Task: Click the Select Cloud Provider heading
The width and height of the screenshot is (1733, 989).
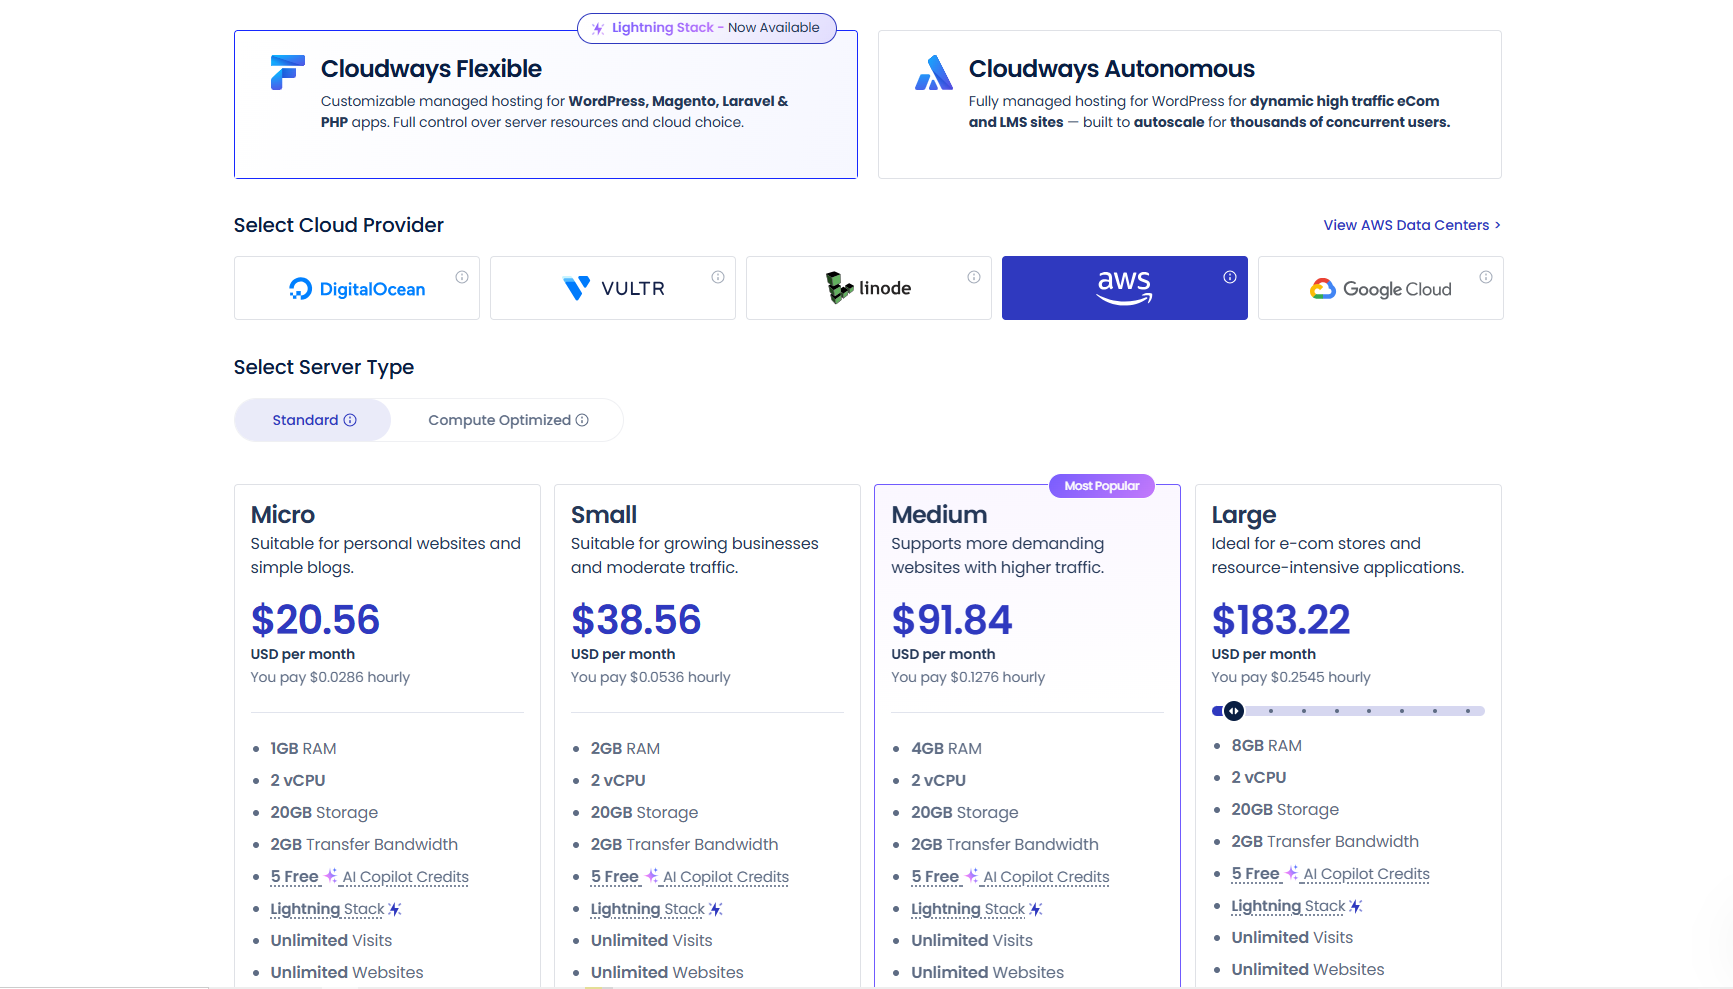Action: pyautogui.click(x=339, y=225)
